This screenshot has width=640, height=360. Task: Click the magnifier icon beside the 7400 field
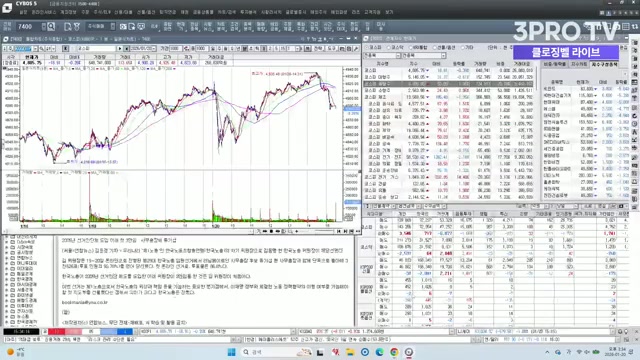coord(51,27)
